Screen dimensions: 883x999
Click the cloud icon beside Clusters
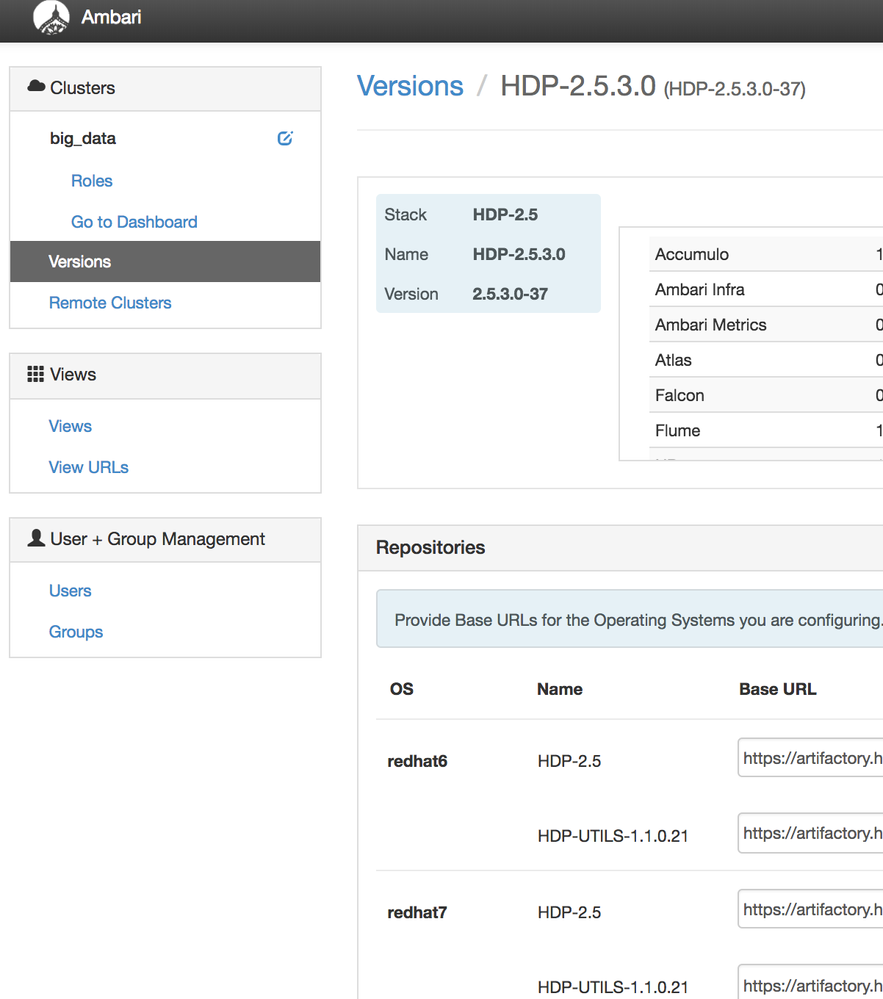click(36, 87)
